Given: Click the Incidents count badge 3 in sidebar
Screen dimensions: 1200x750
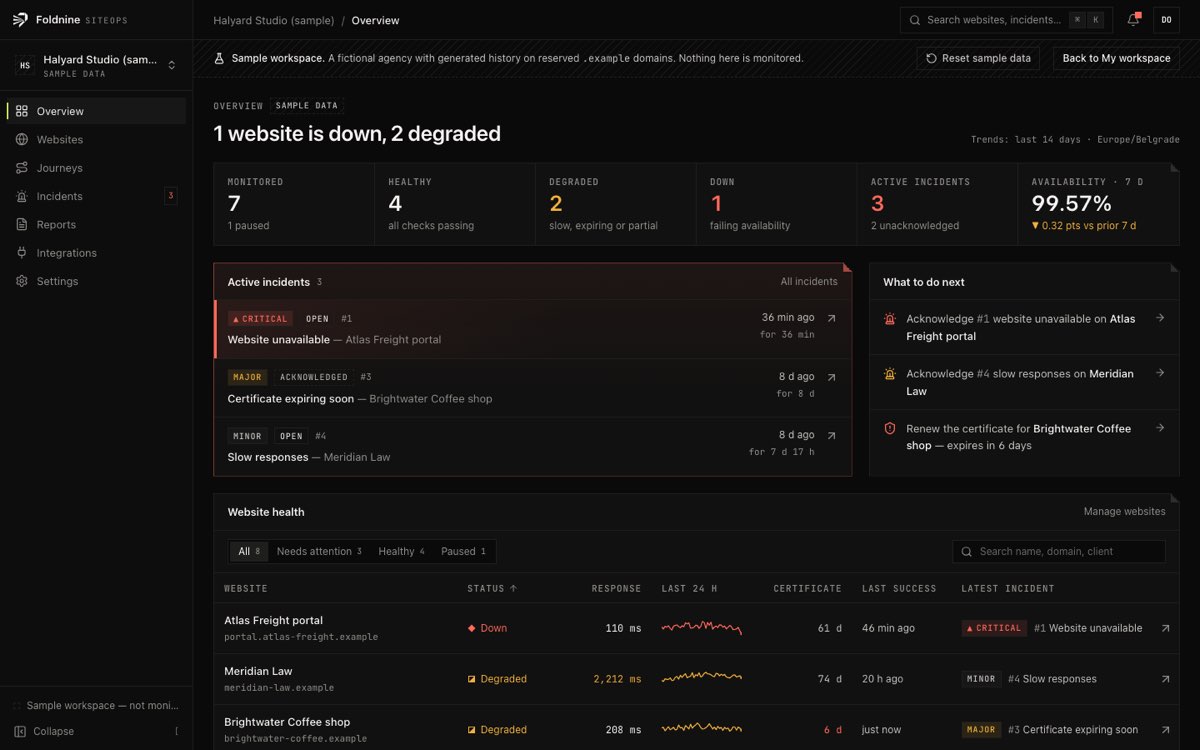Looking at the screenshot, I should click(171, 196).
